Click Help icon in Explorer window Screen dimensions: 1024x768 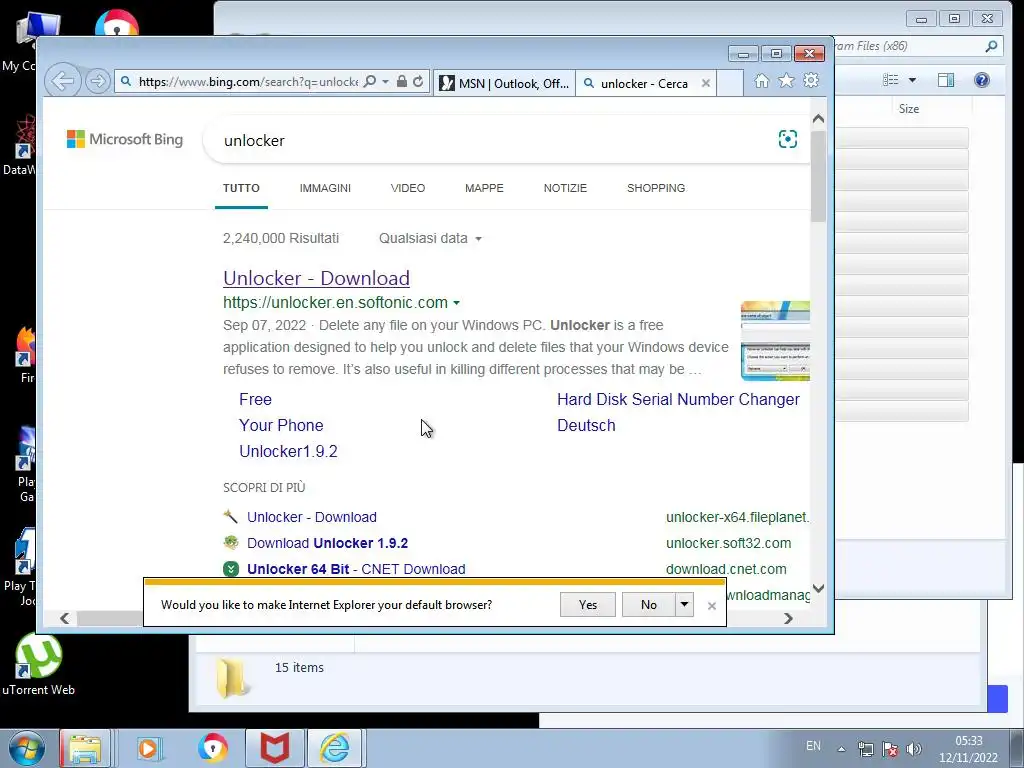(x=982, y=80)
